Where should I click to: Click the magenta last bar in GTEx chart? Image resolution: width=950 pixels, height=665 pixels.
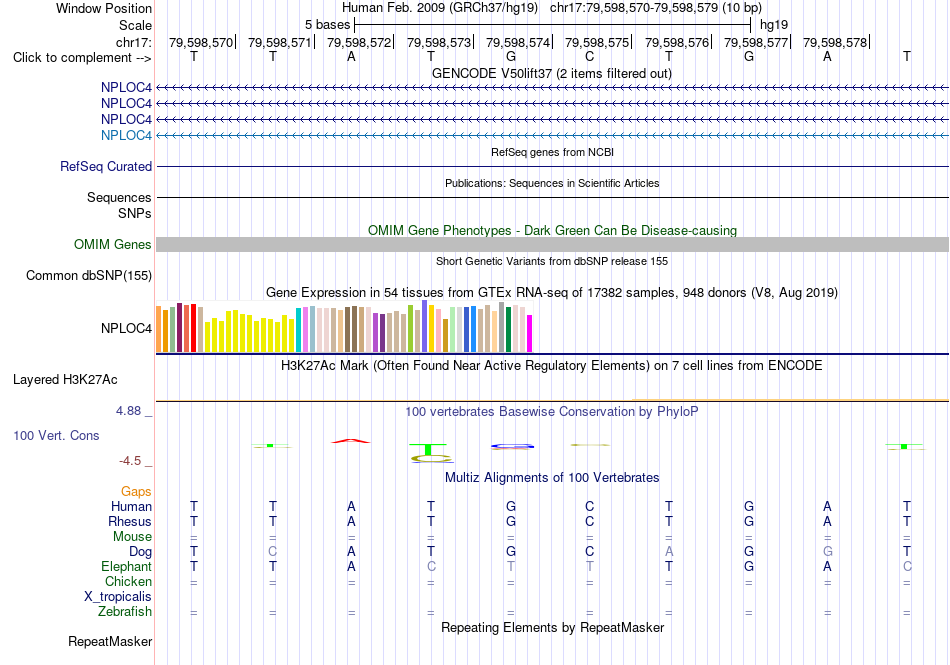tap(530, 334)
